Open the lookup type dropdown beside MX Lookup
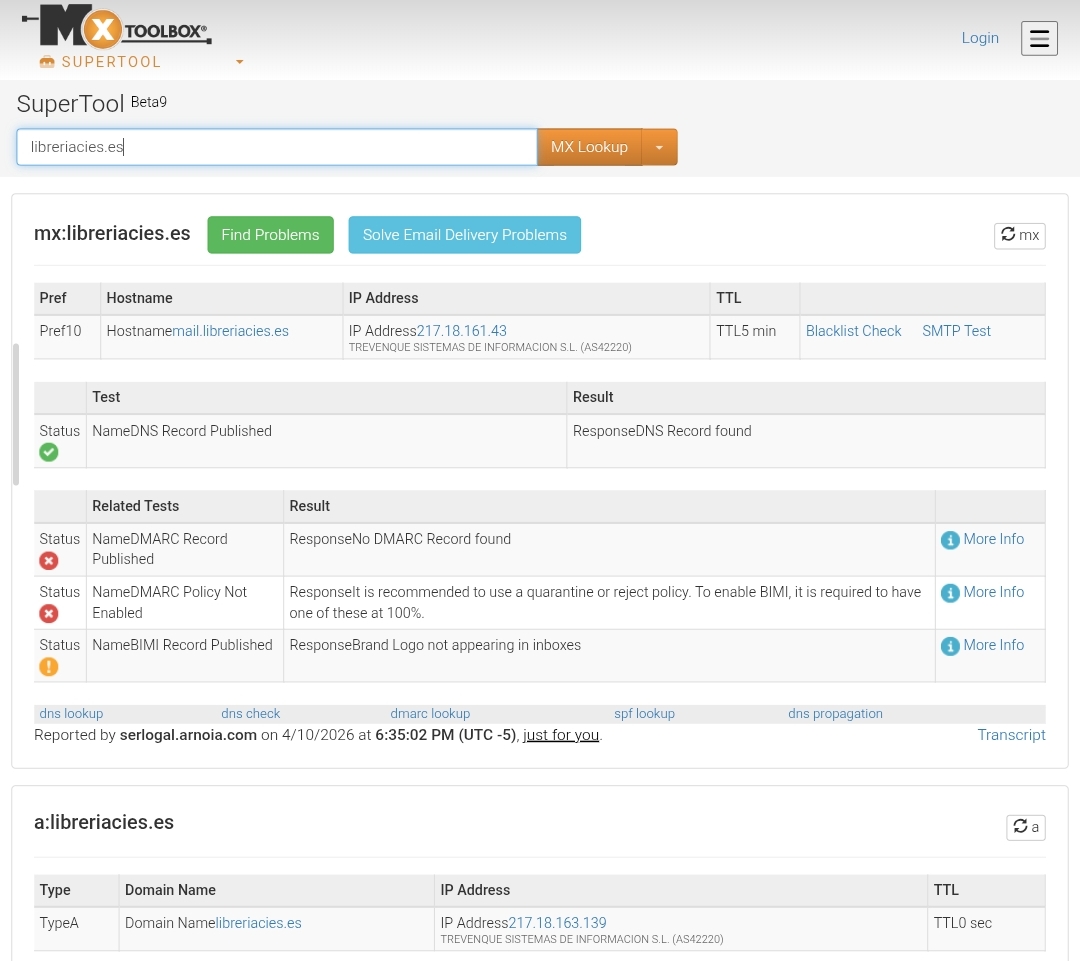 [x=658, y=146]
